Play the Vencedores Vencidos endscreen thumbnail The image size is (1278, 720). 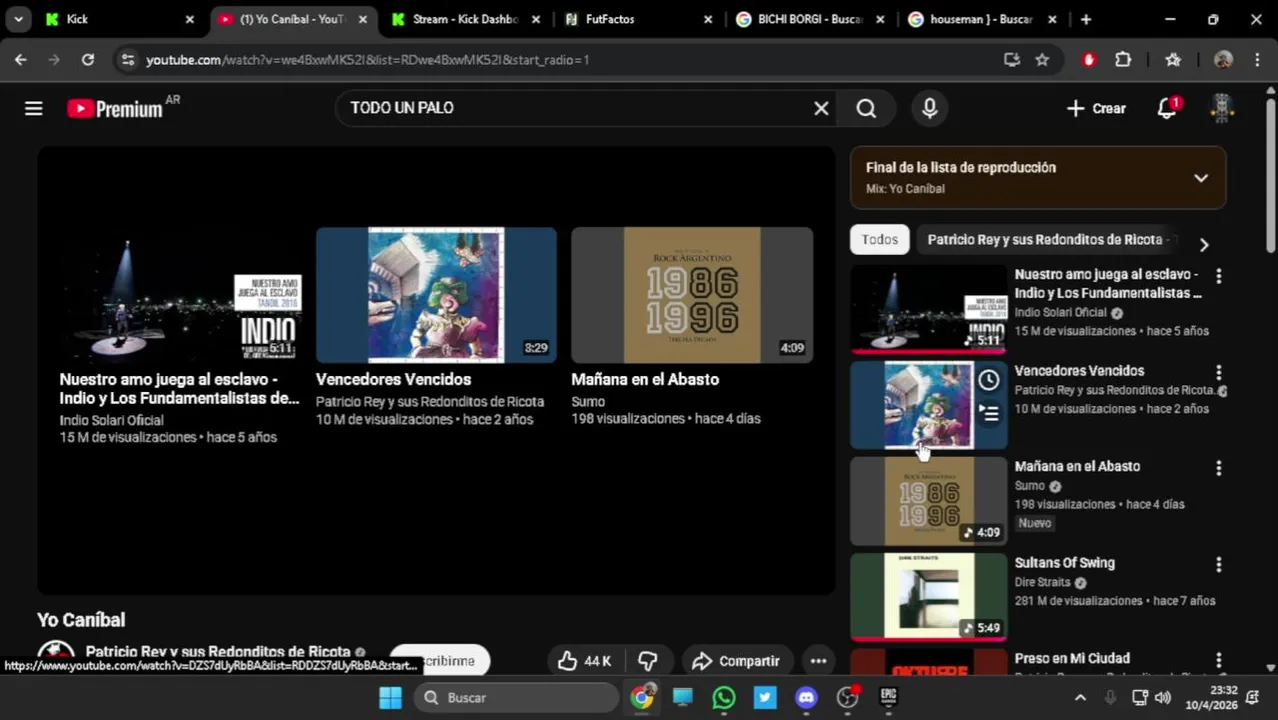click(436, 295)
